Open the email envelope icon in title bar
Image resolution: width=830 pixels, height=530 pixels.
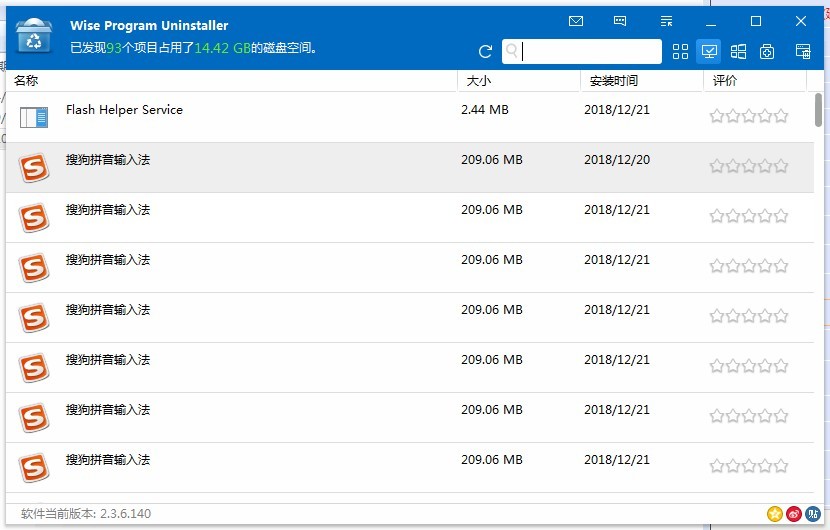point(576,21)
